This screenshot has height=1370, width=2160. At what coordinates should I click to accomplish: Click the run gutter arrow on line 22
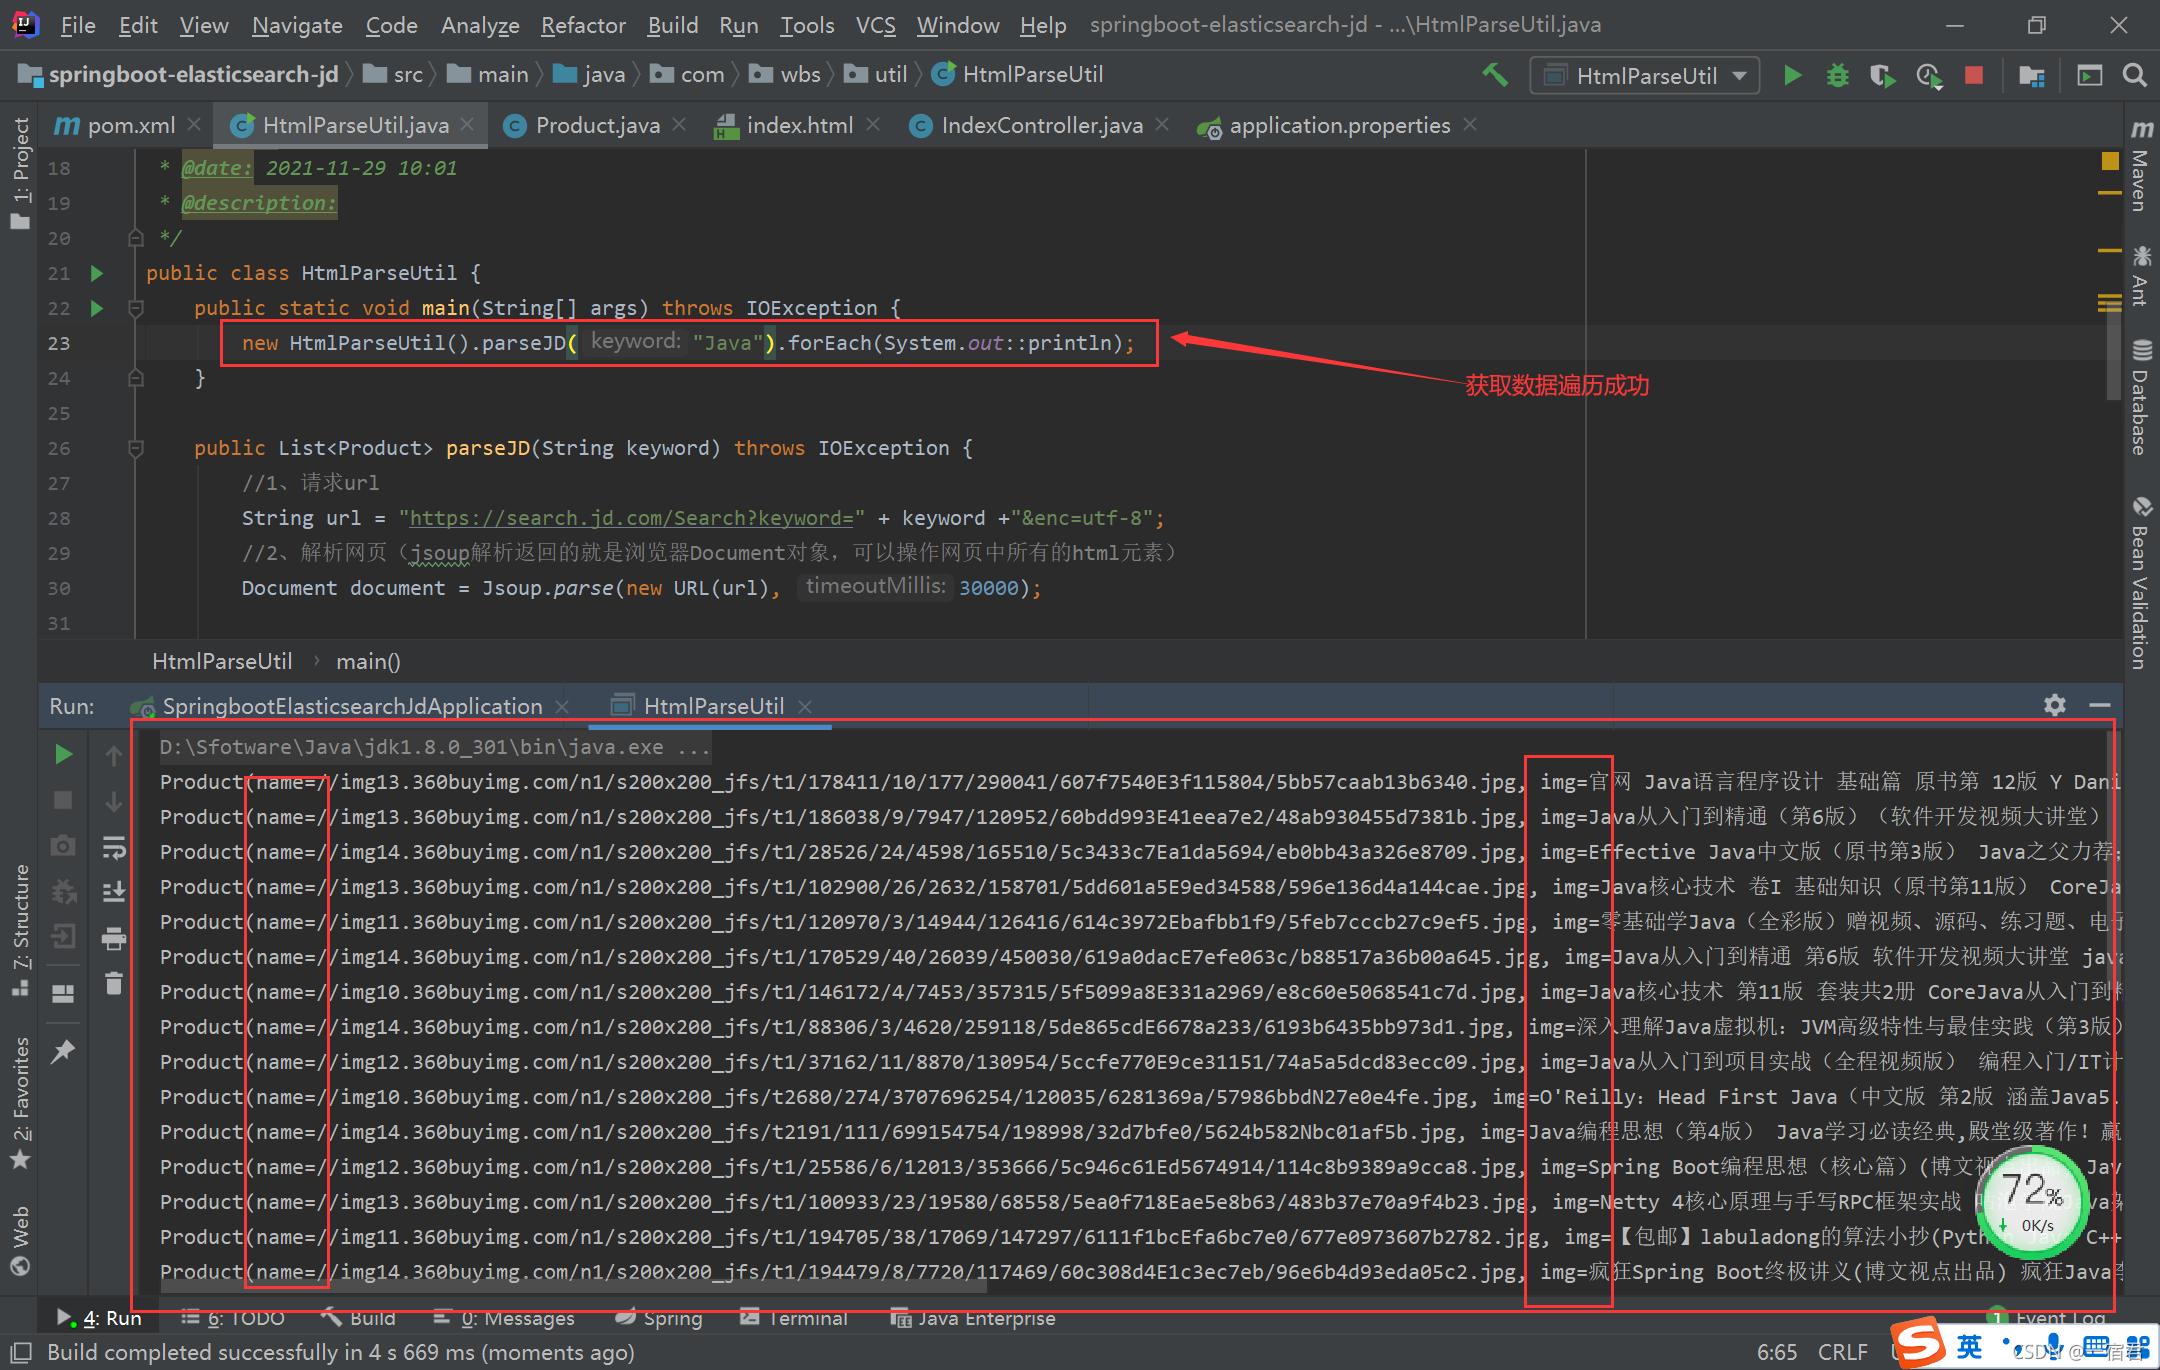click(x=96, y=308)
